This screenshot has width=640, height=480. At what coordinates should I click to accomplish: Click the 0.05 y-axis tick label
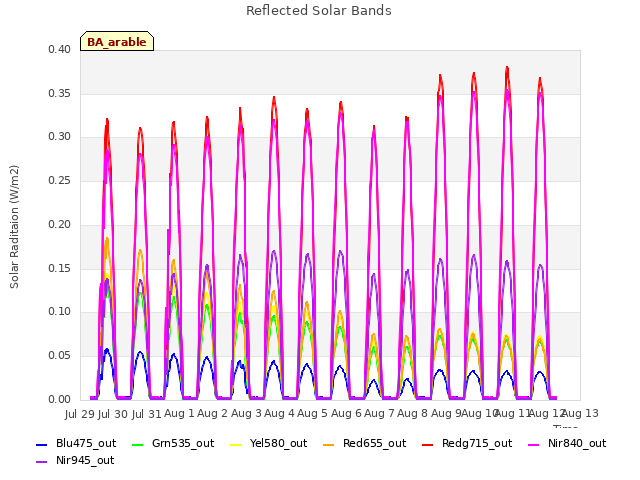click(59, 356)
